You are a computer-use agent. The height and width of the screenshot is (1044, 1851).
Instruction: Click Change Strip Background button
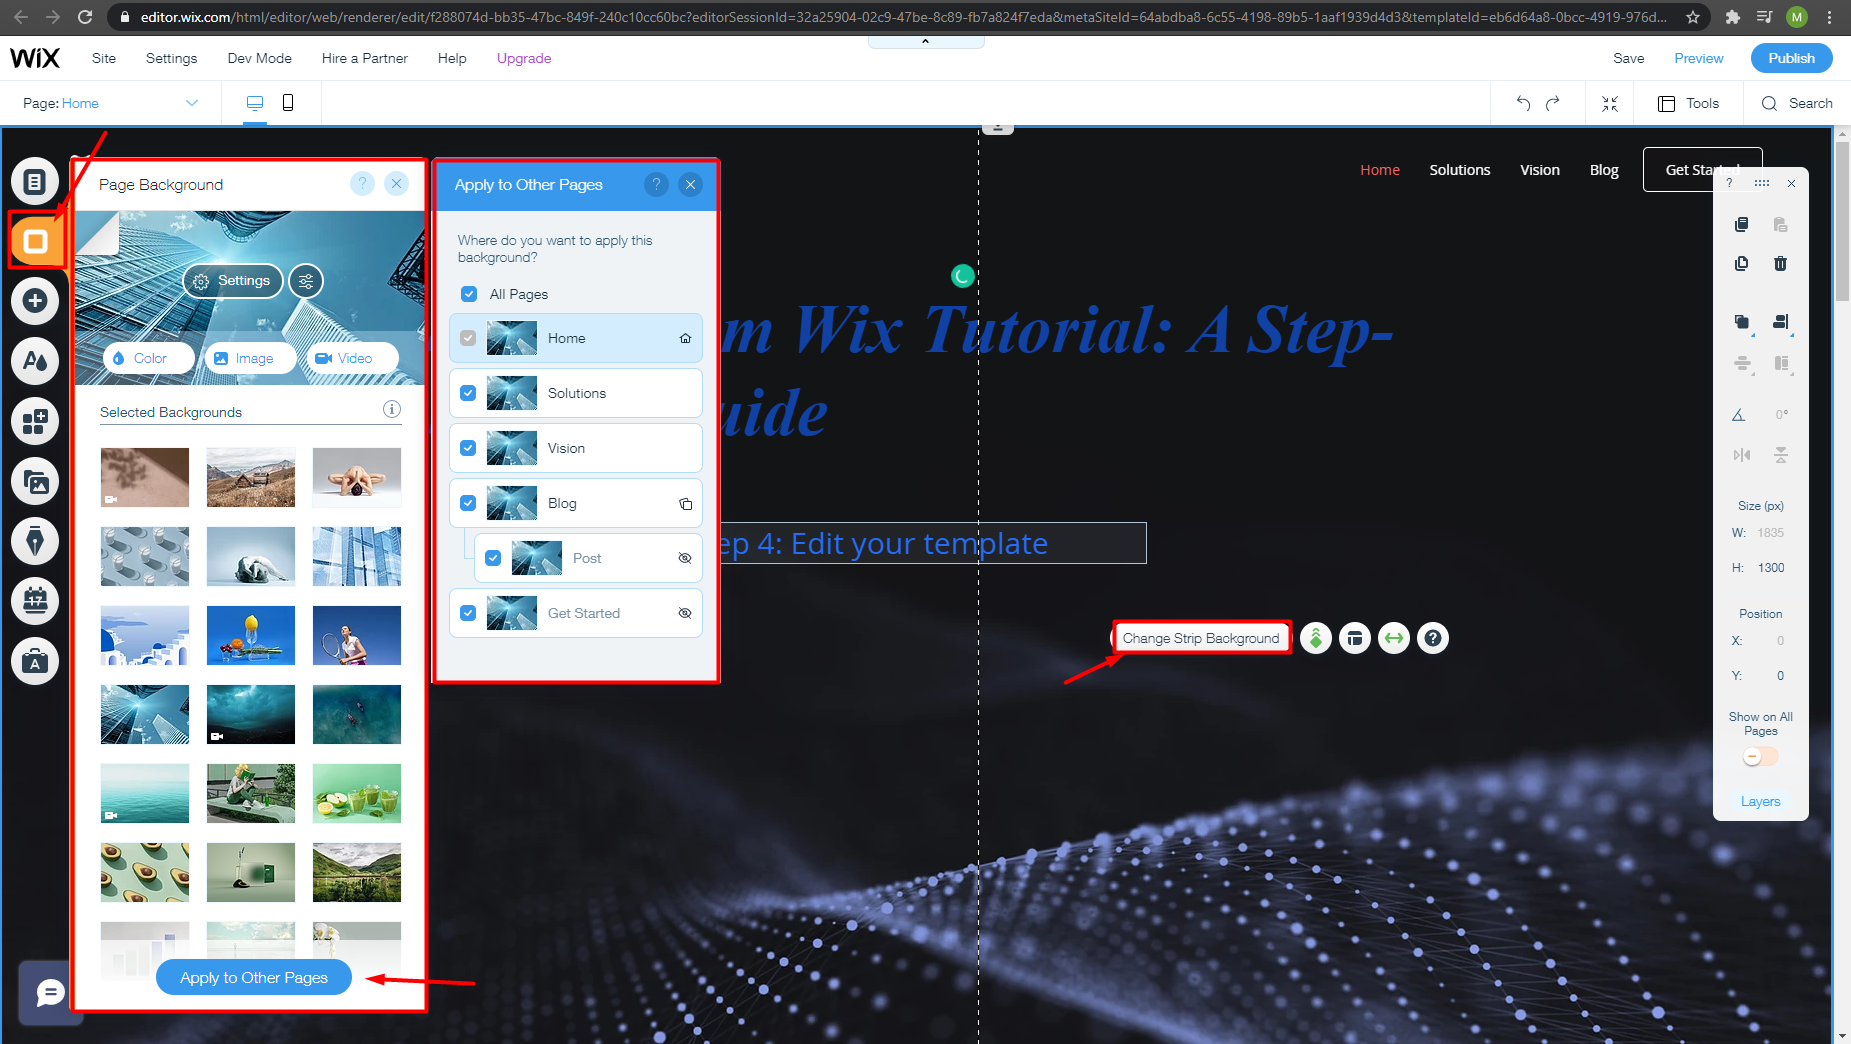1200,638
